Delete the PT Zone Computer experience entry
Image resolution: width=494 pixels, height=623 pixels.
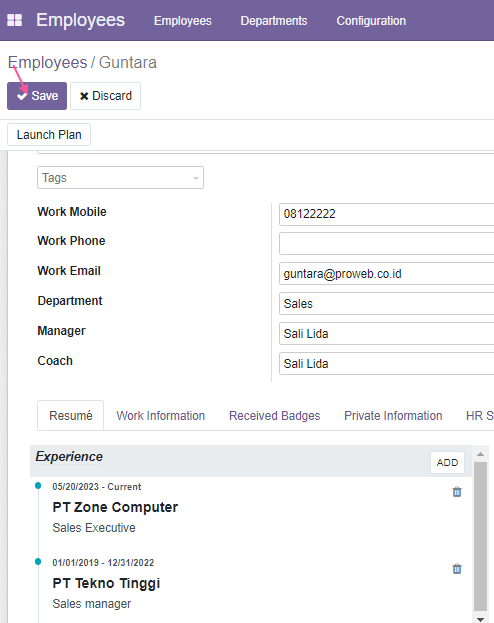click(457, 492)
